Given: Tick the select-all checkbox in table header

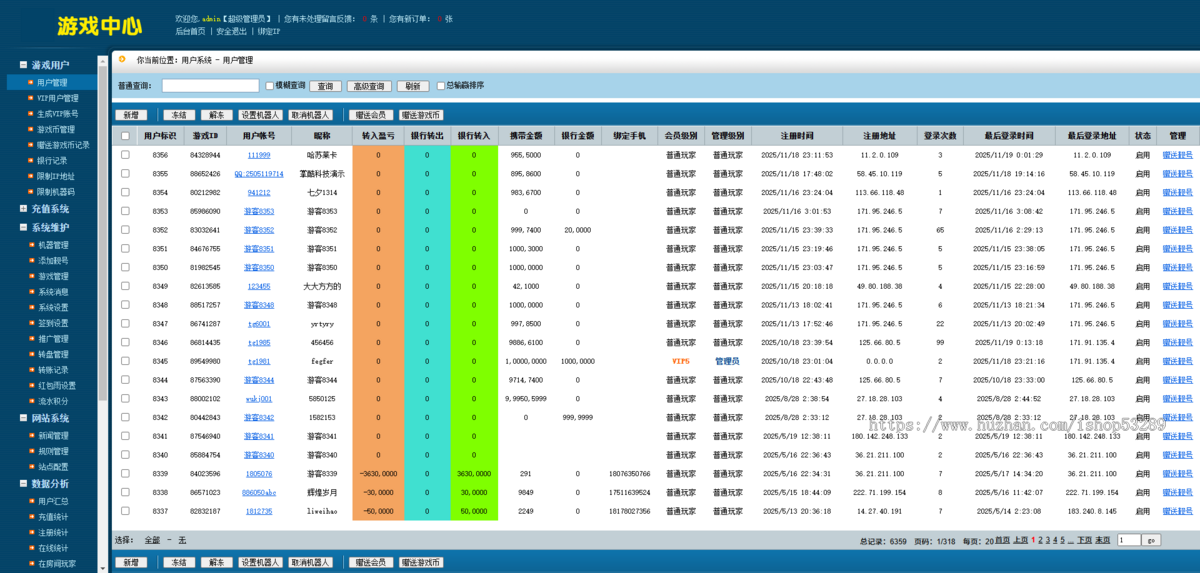Looking at the screenshot, I should tap(125, 136).
